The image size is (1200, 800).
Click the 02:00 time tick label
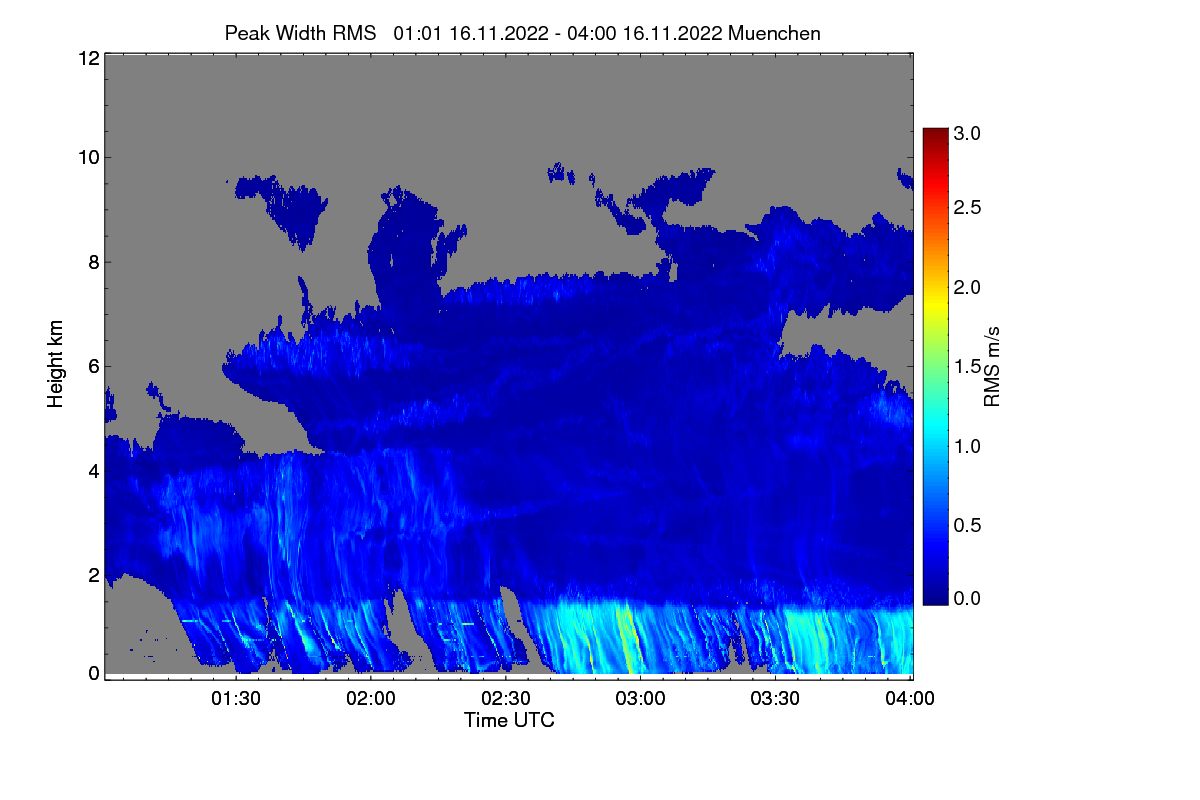tap(371, 699)
